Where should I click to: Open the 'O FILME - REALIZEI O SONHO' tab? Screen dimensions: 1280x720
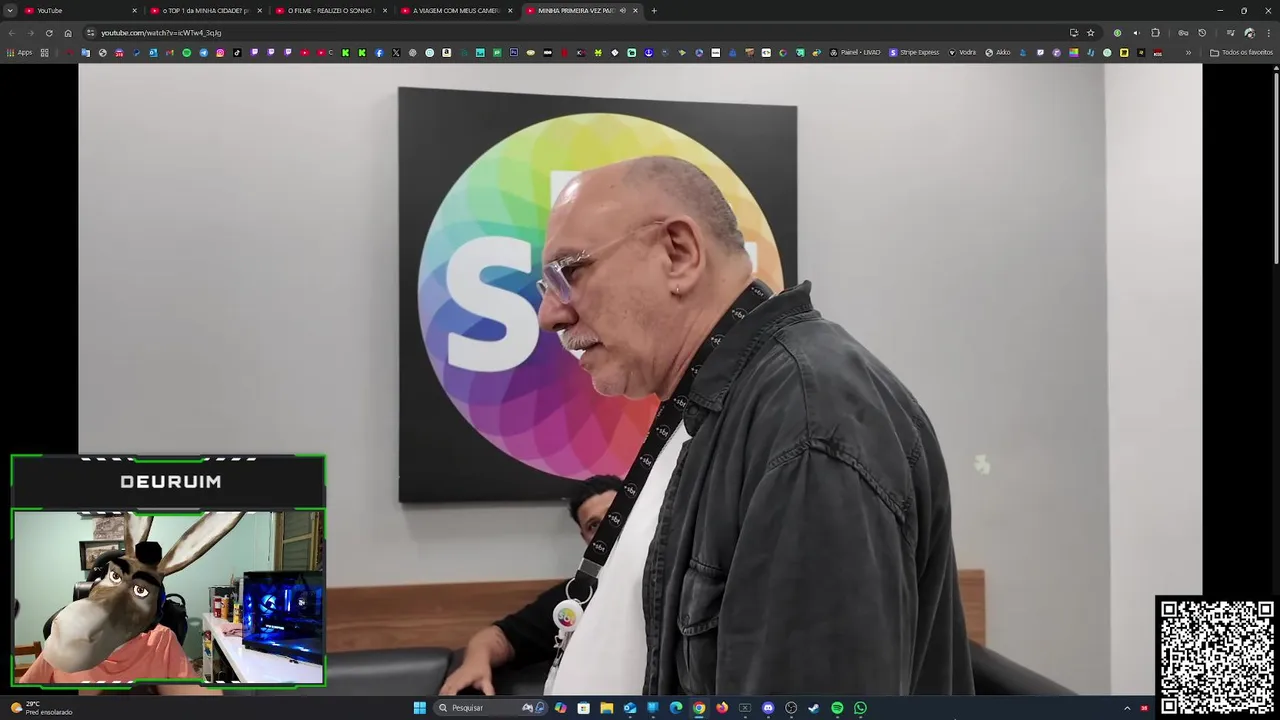click(x=330, y=10)
